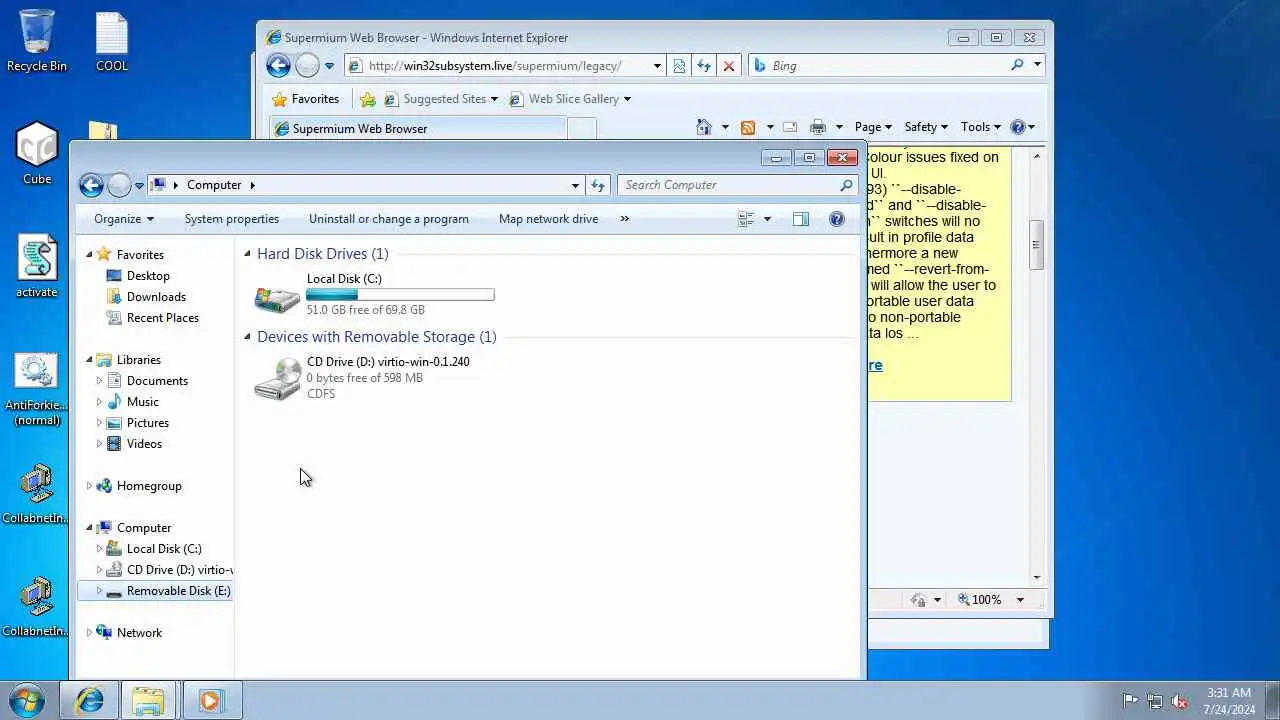Click the Internet Explorer Back button

tap(278, 66)
